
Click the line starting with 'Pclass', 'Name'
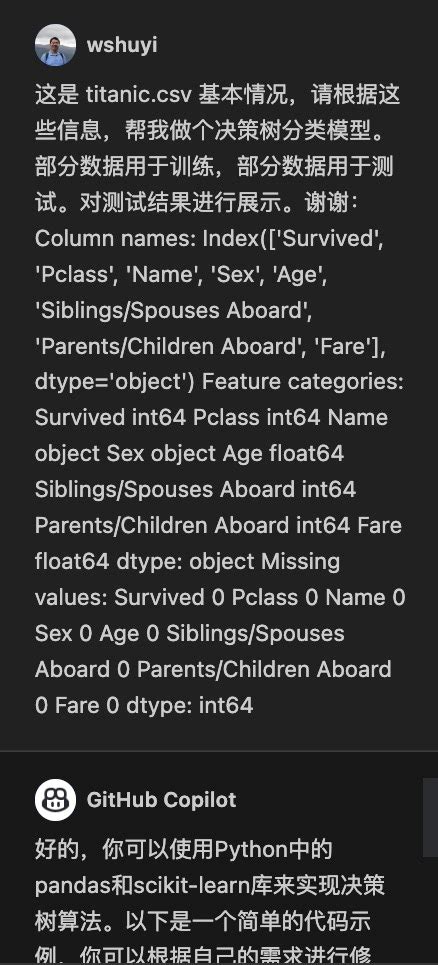(x=181, y=274)
